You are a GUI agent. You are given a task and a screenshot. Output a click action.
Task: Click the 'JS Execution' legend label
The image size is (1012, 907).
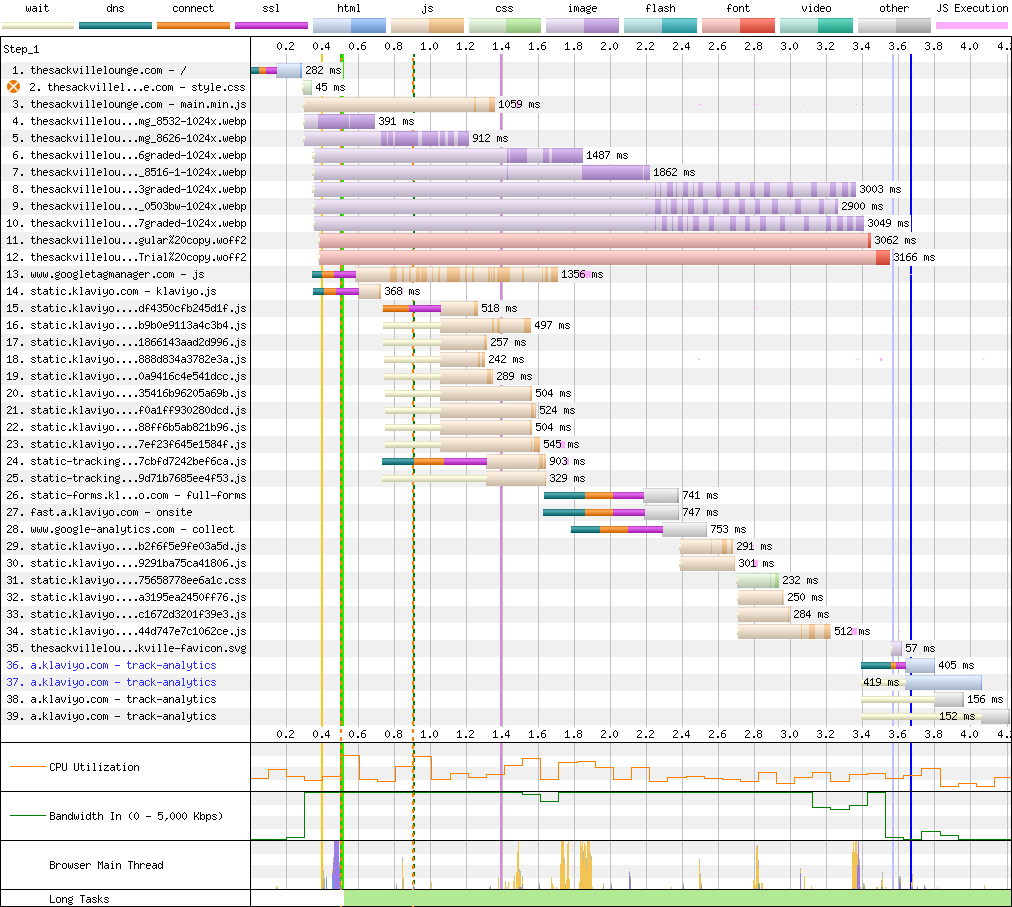click(972, 8)
